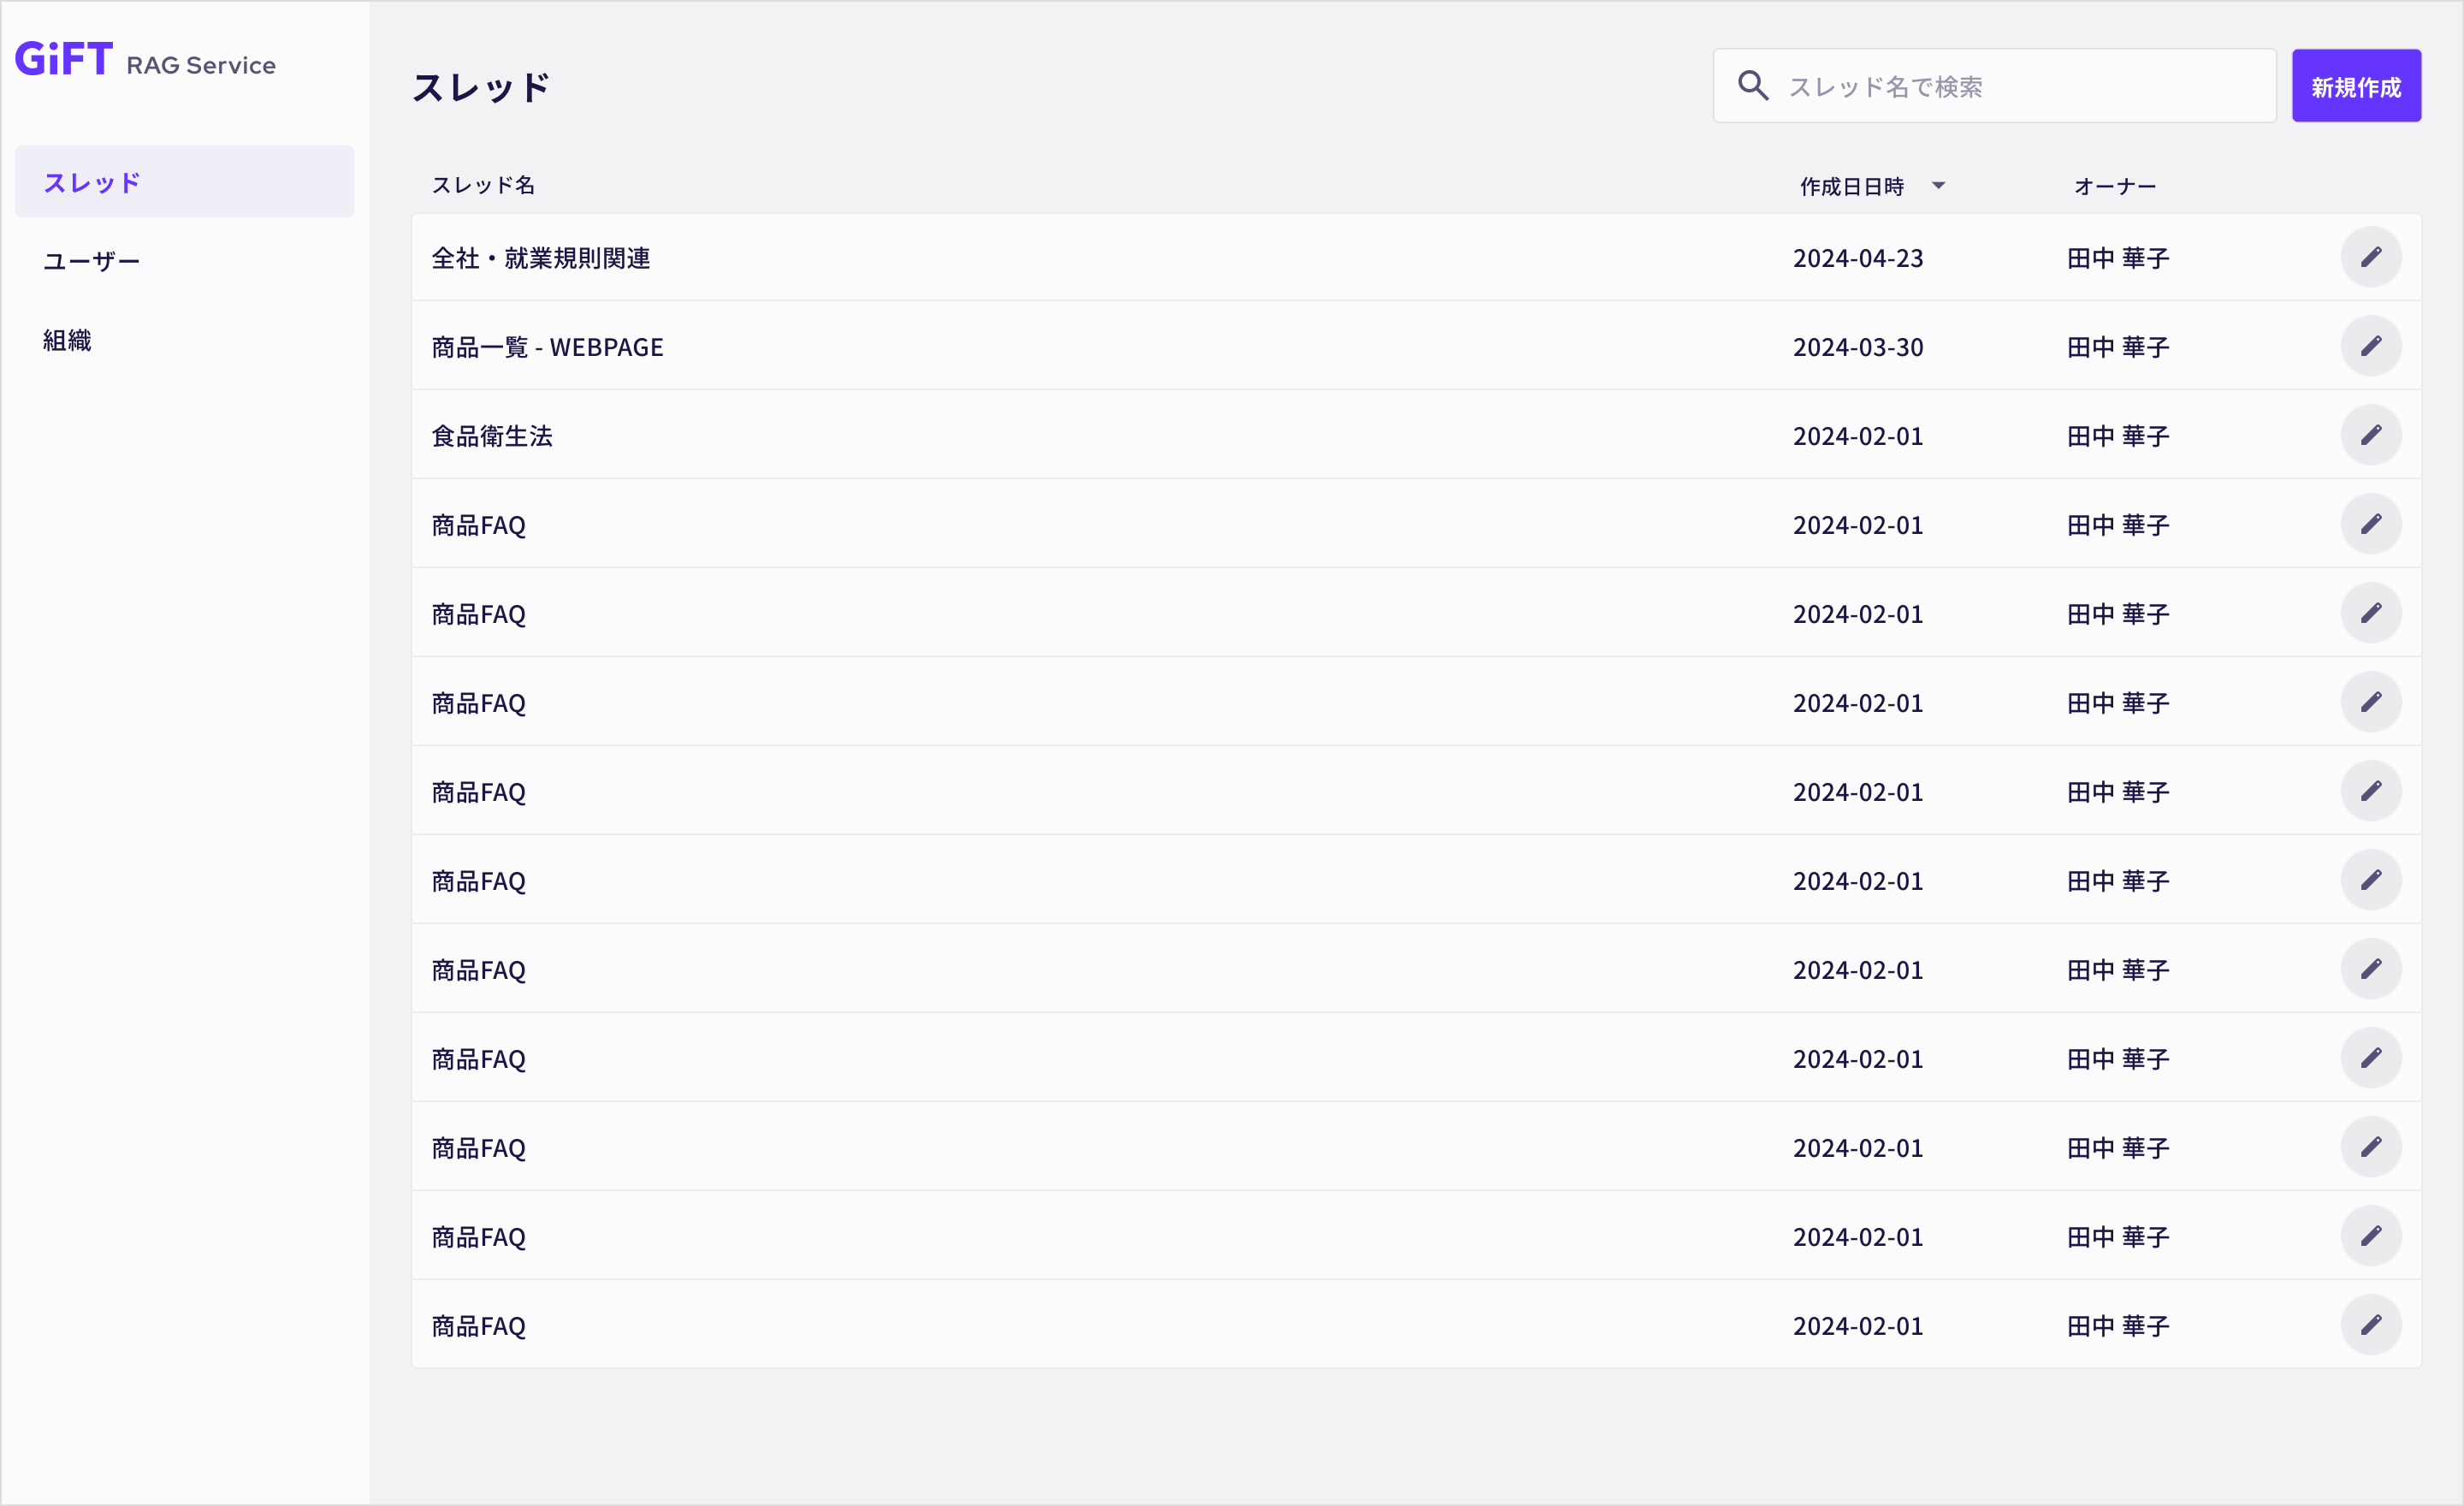Open the 食品衛生法 thread row
This screenshot has height=1506, width=2464.
(1416, 435)
